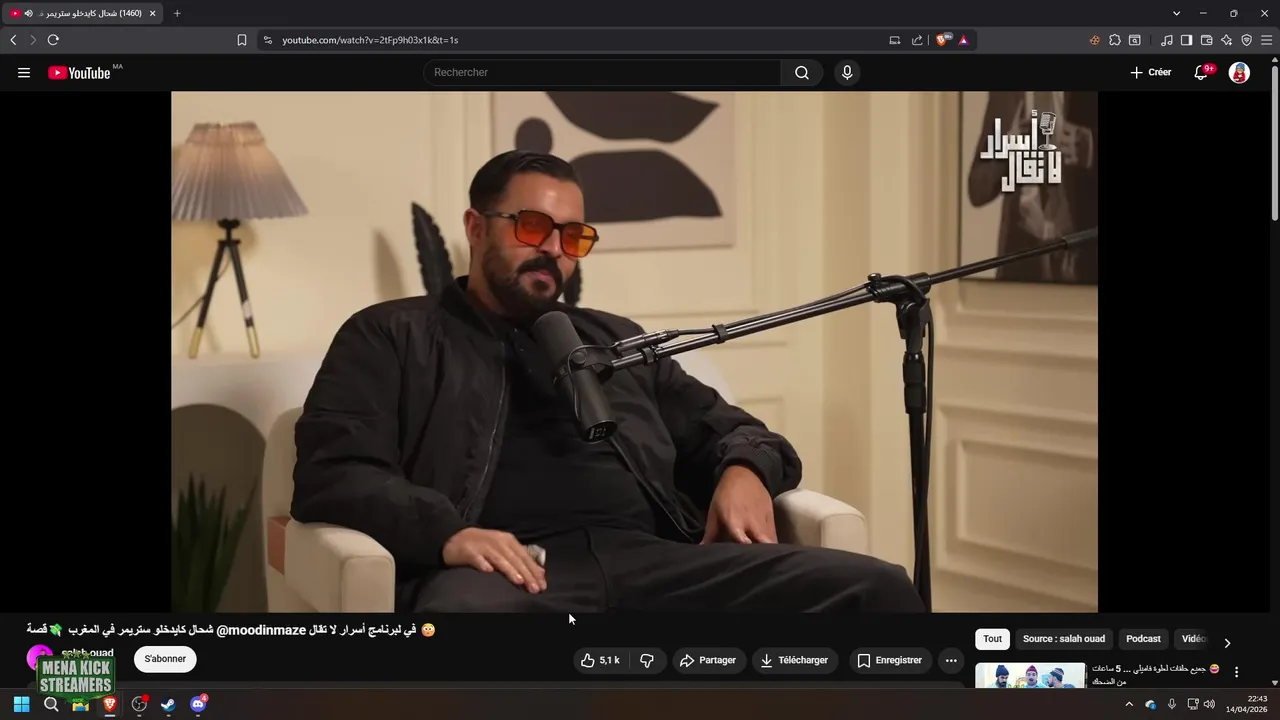Open the Brave playlist music note icon
Viewport: 1280px width, 720px height.
pos(1167,40)
